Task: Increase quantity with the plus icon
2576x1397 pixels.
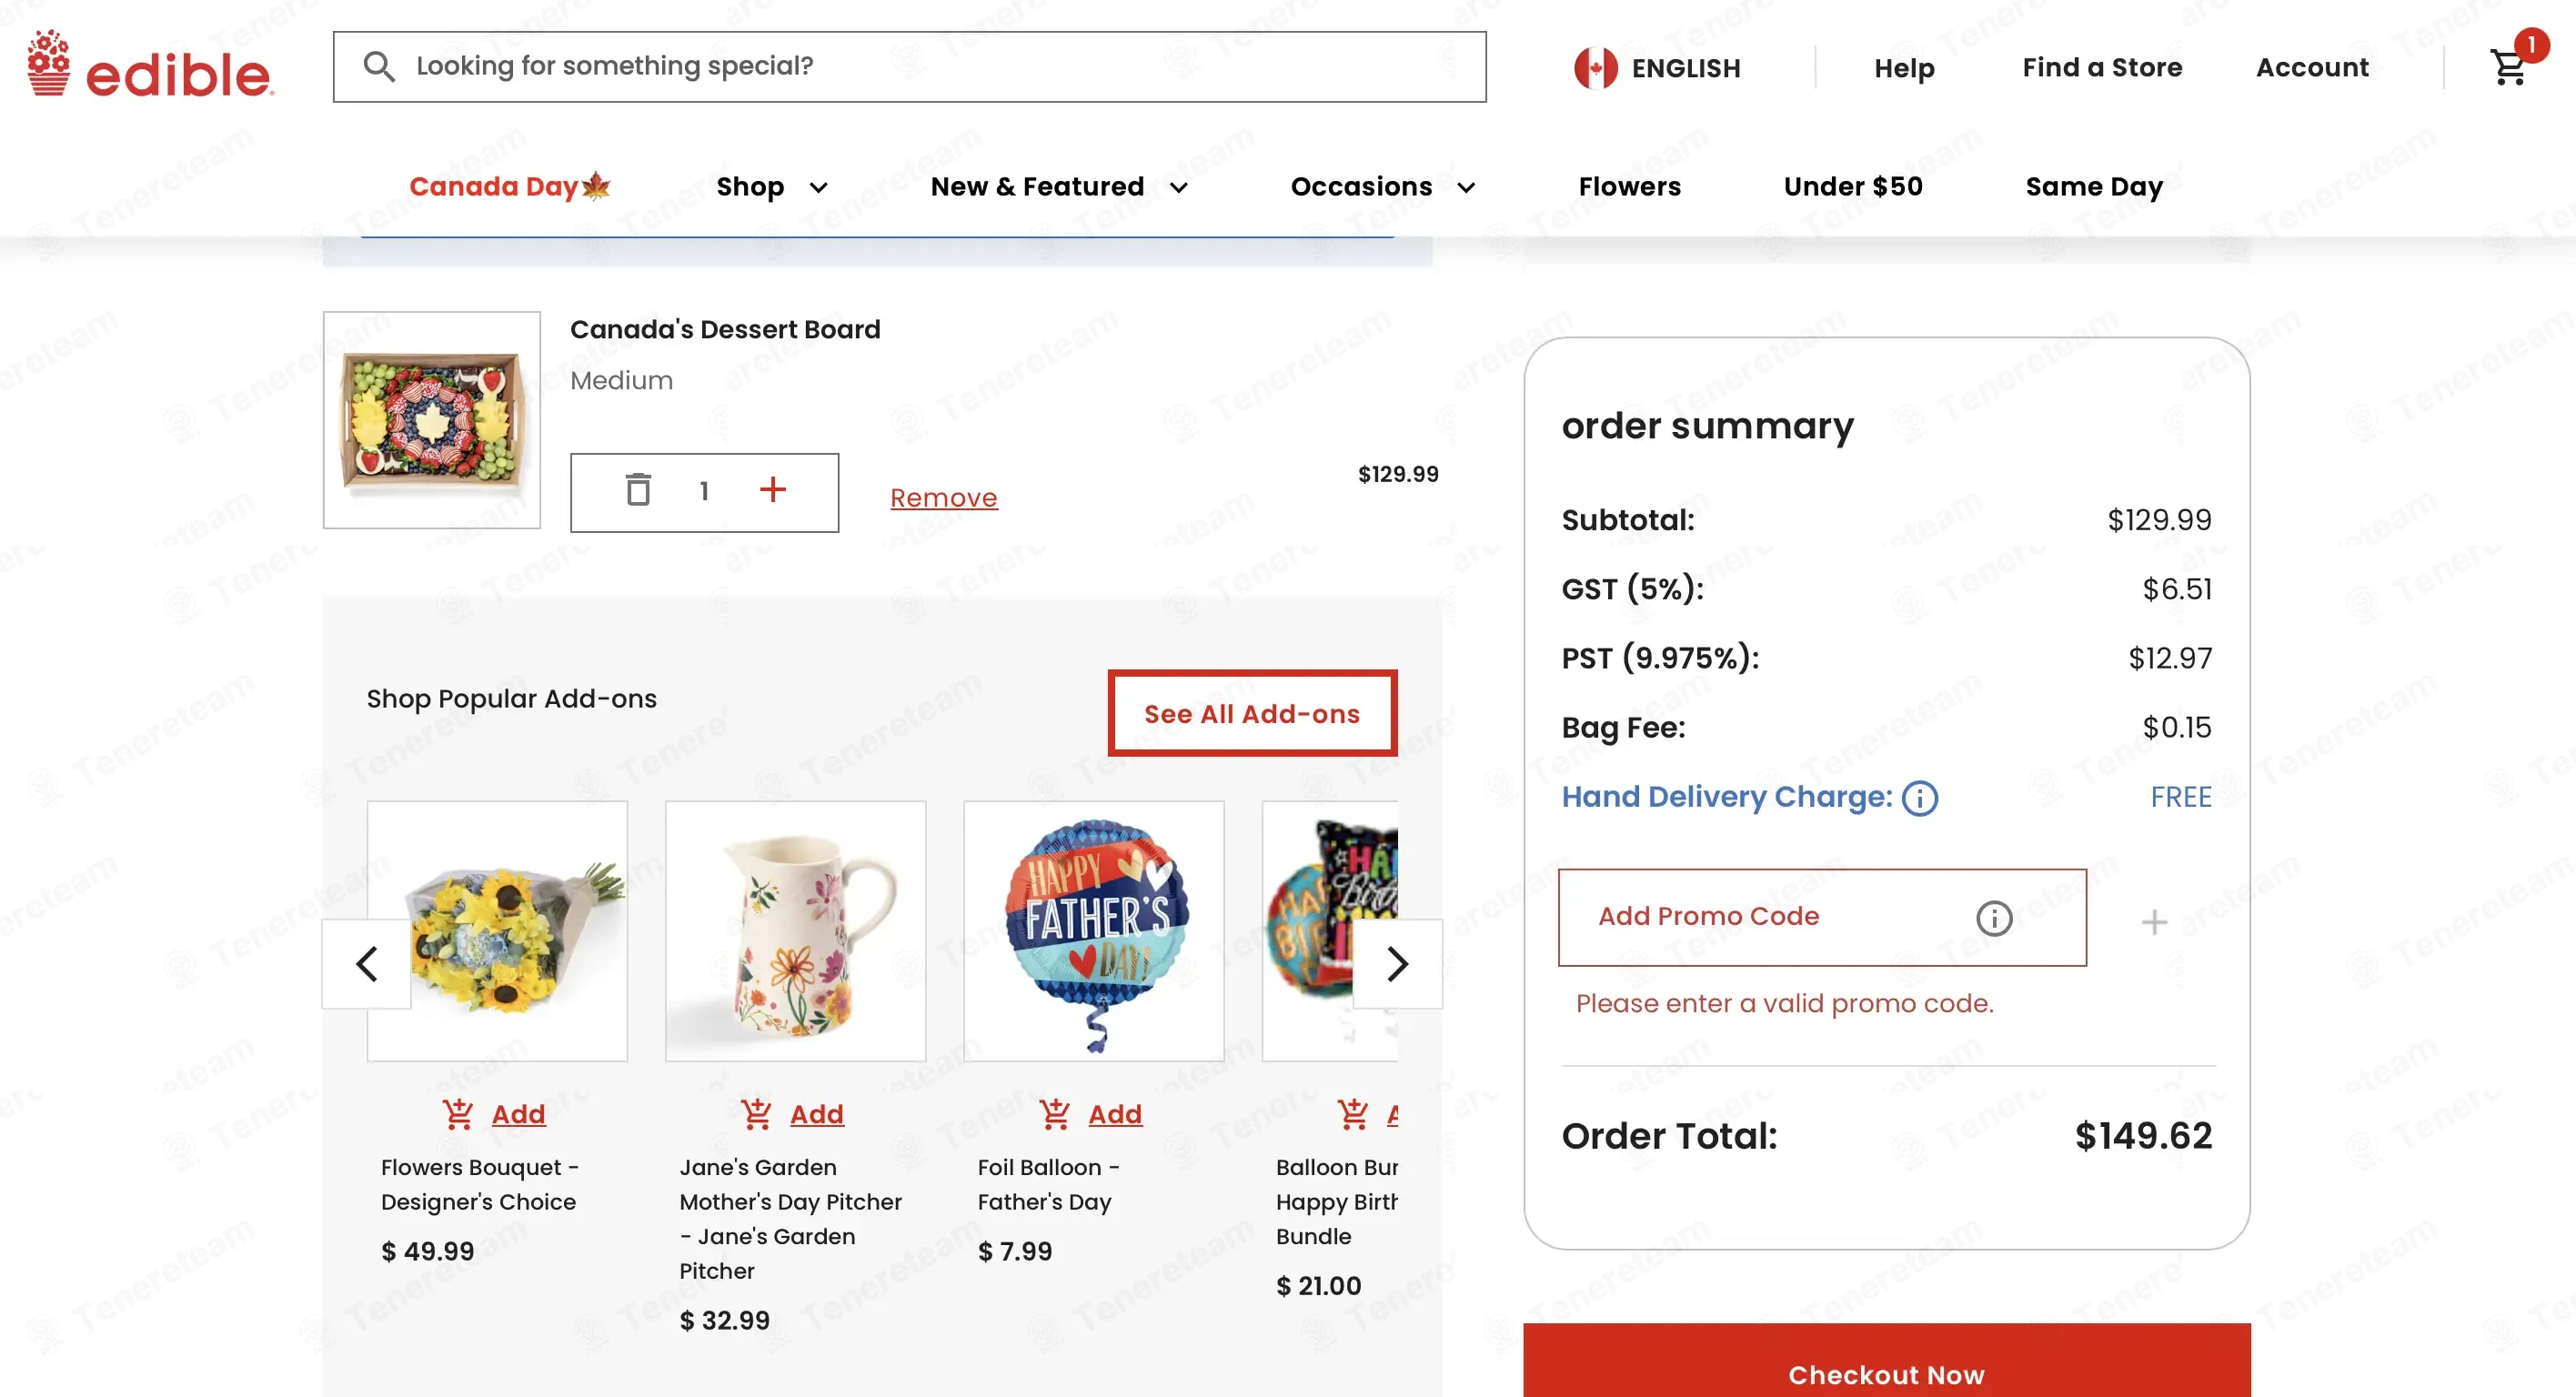Action: tap(772, 489)
